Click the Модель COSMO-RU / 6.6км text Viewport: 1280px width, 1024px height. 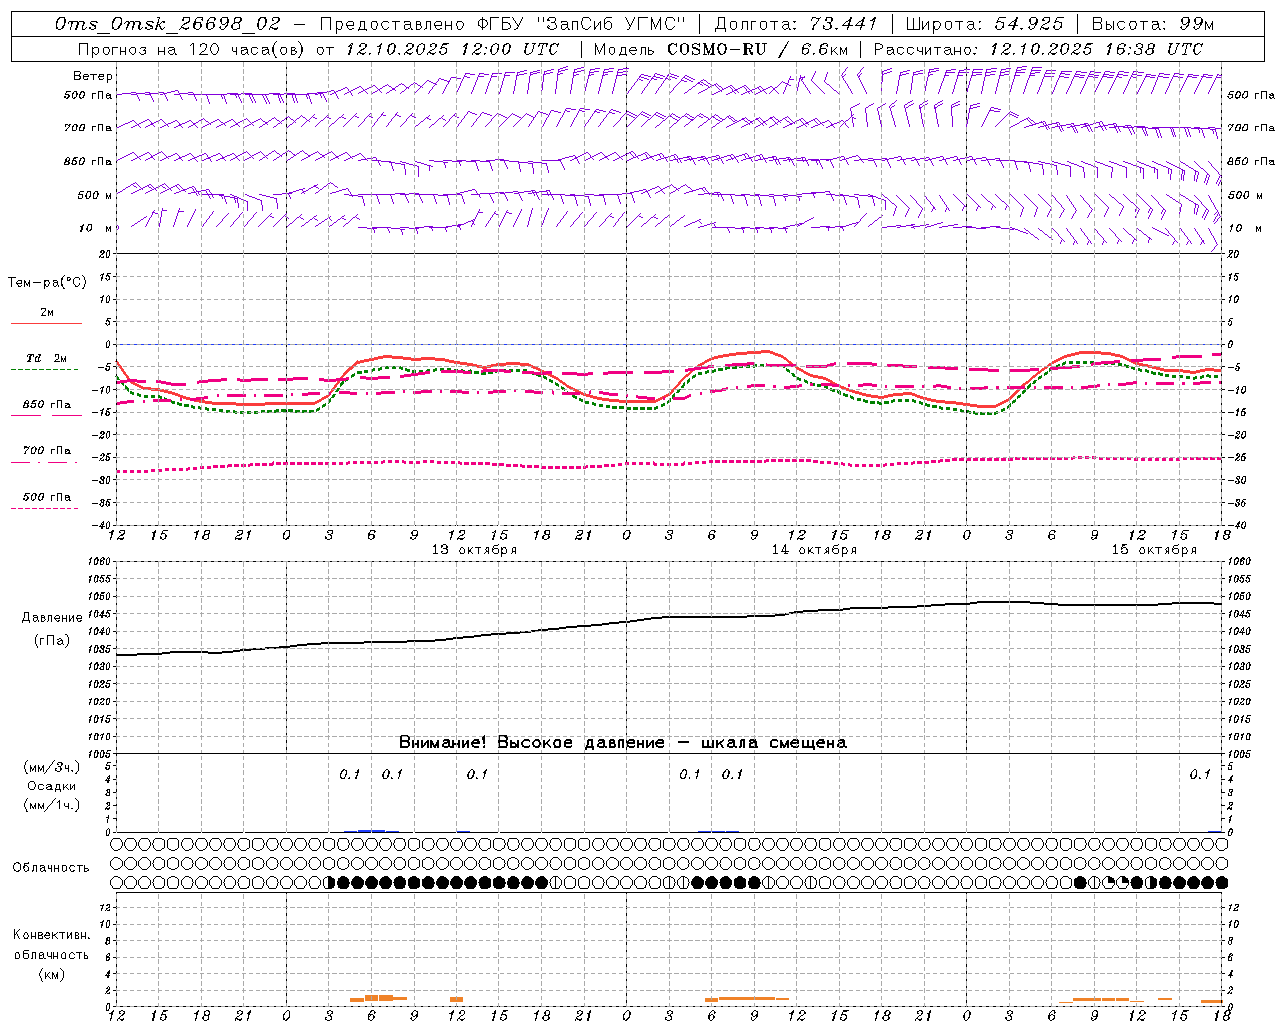pos(720,49)
